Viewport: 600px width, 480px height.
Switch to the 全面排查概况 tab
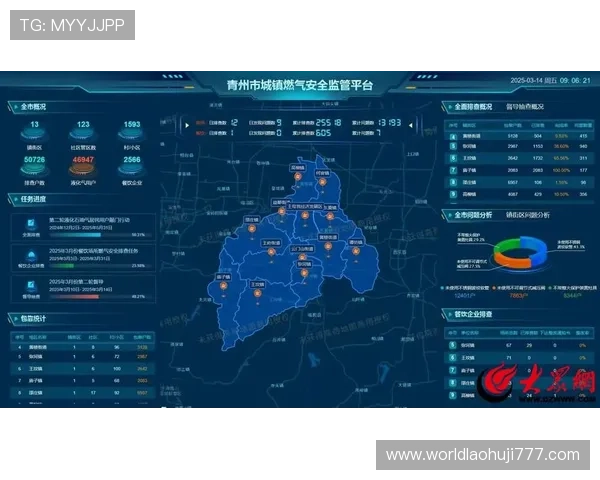pos(473,107)
